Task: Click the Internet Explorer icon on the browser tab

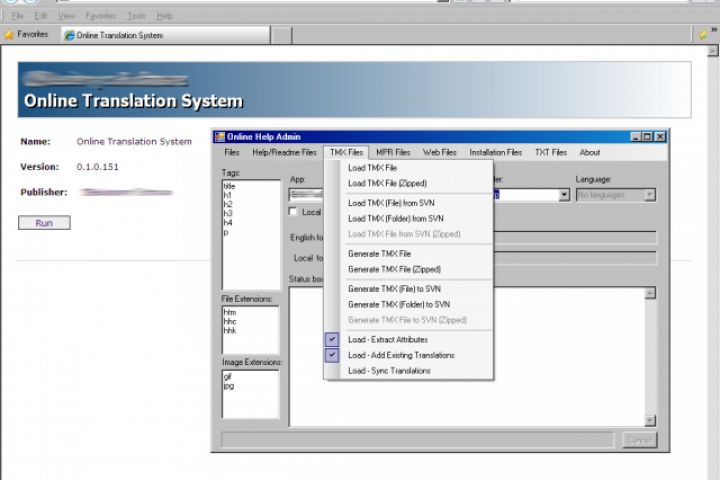Action: 69,35
